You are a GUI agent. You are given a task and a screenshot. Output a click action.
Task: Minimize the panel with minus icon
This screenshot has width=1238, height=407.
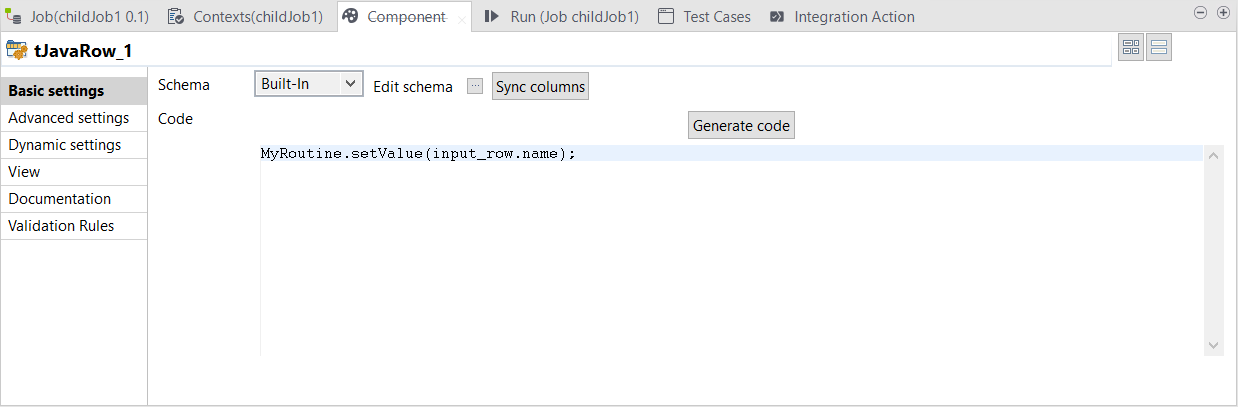pos(1201,13)
